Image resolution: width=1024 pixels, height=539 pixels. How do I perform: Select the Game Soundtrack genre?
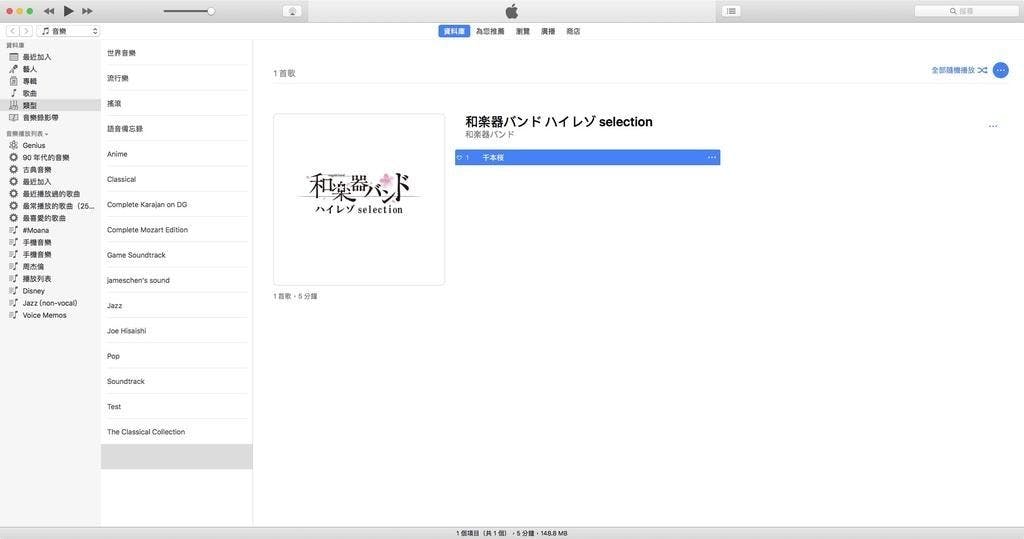pyautogui.click(x=176, y=255)
